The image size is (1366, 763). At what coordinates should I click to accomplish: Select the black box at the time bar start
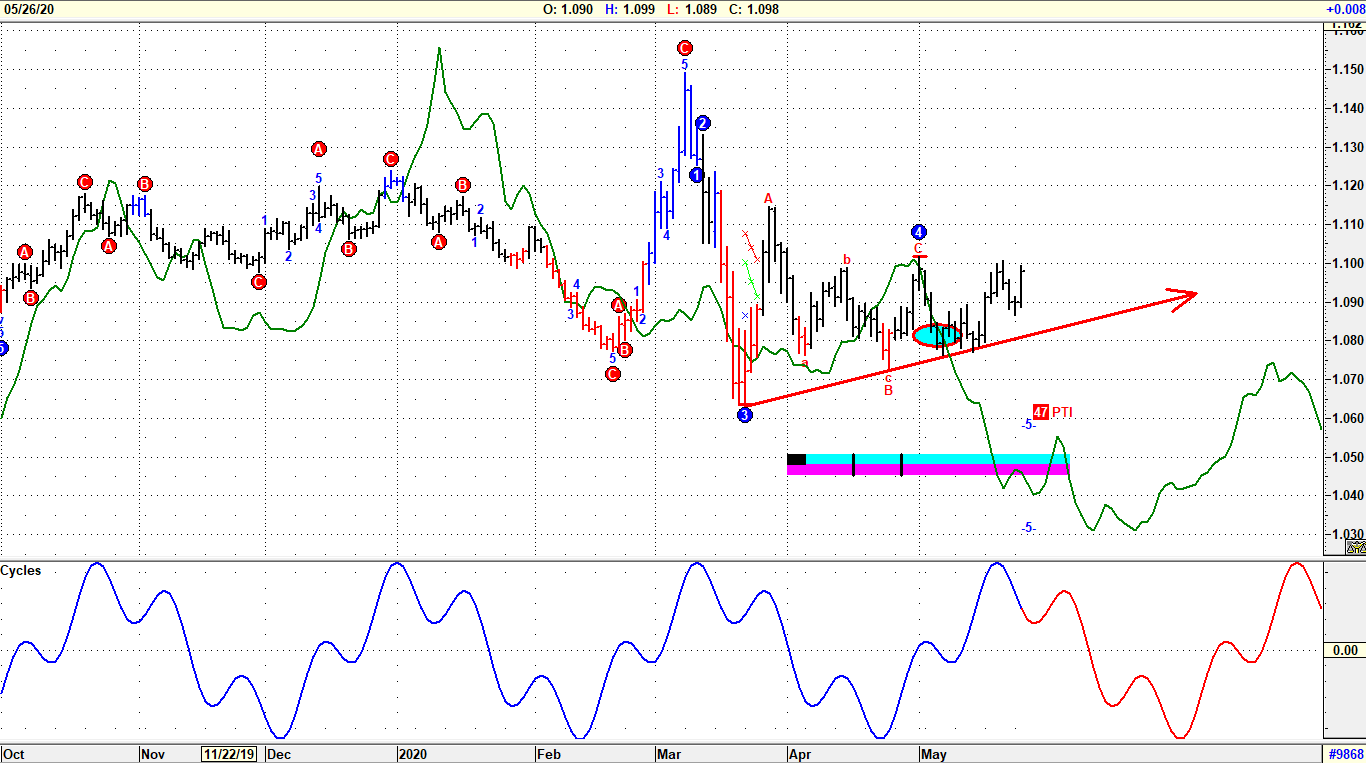pos(796,460)
